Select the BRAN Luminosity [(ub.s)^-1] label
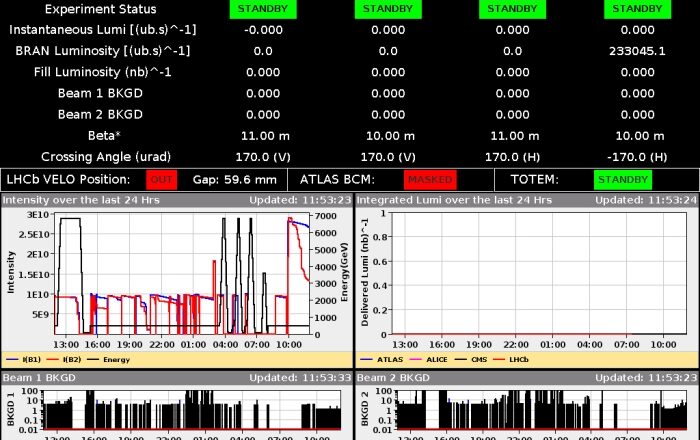This screenshot has width=700, height=440. tap(103, 51)
